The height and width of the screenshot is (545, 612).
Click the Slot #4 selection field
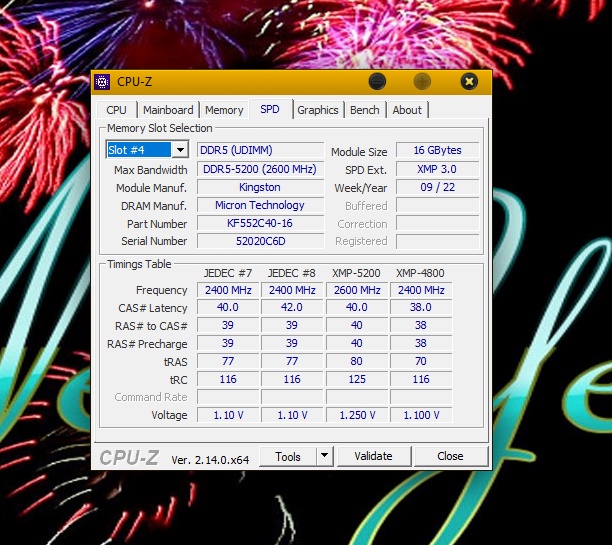coord(139,150)
